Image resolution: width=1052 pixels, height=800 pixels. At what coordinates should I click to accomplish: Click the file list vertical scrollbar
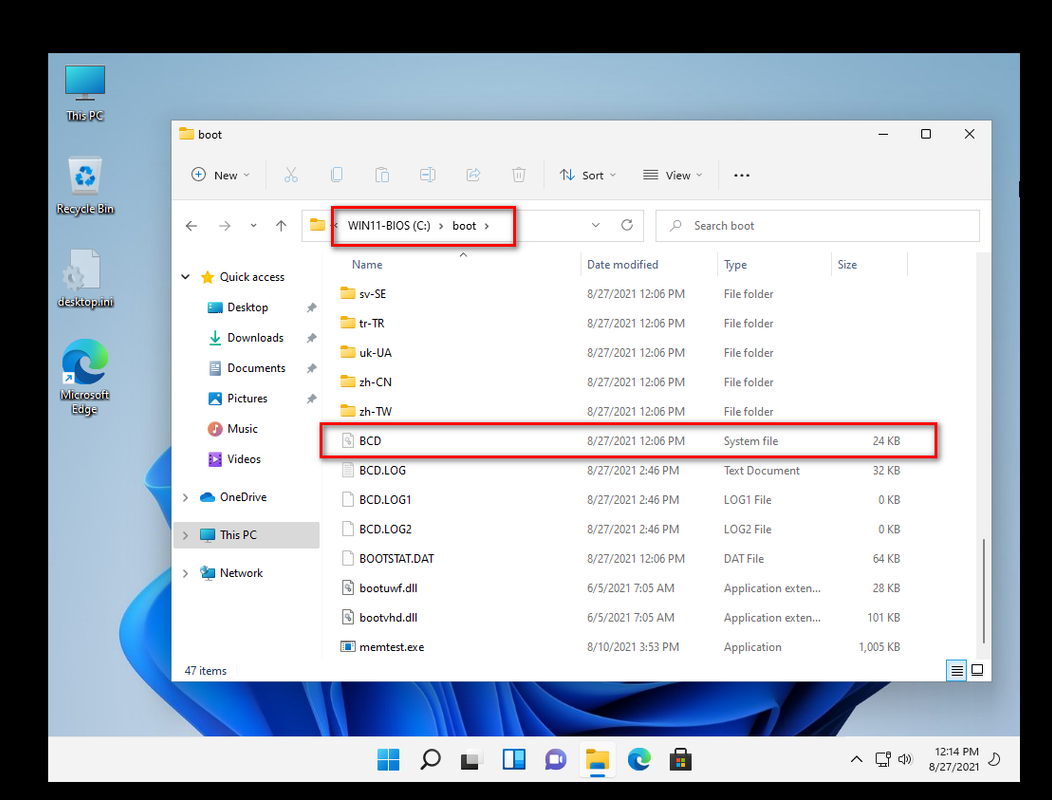[x=983, y=590]
